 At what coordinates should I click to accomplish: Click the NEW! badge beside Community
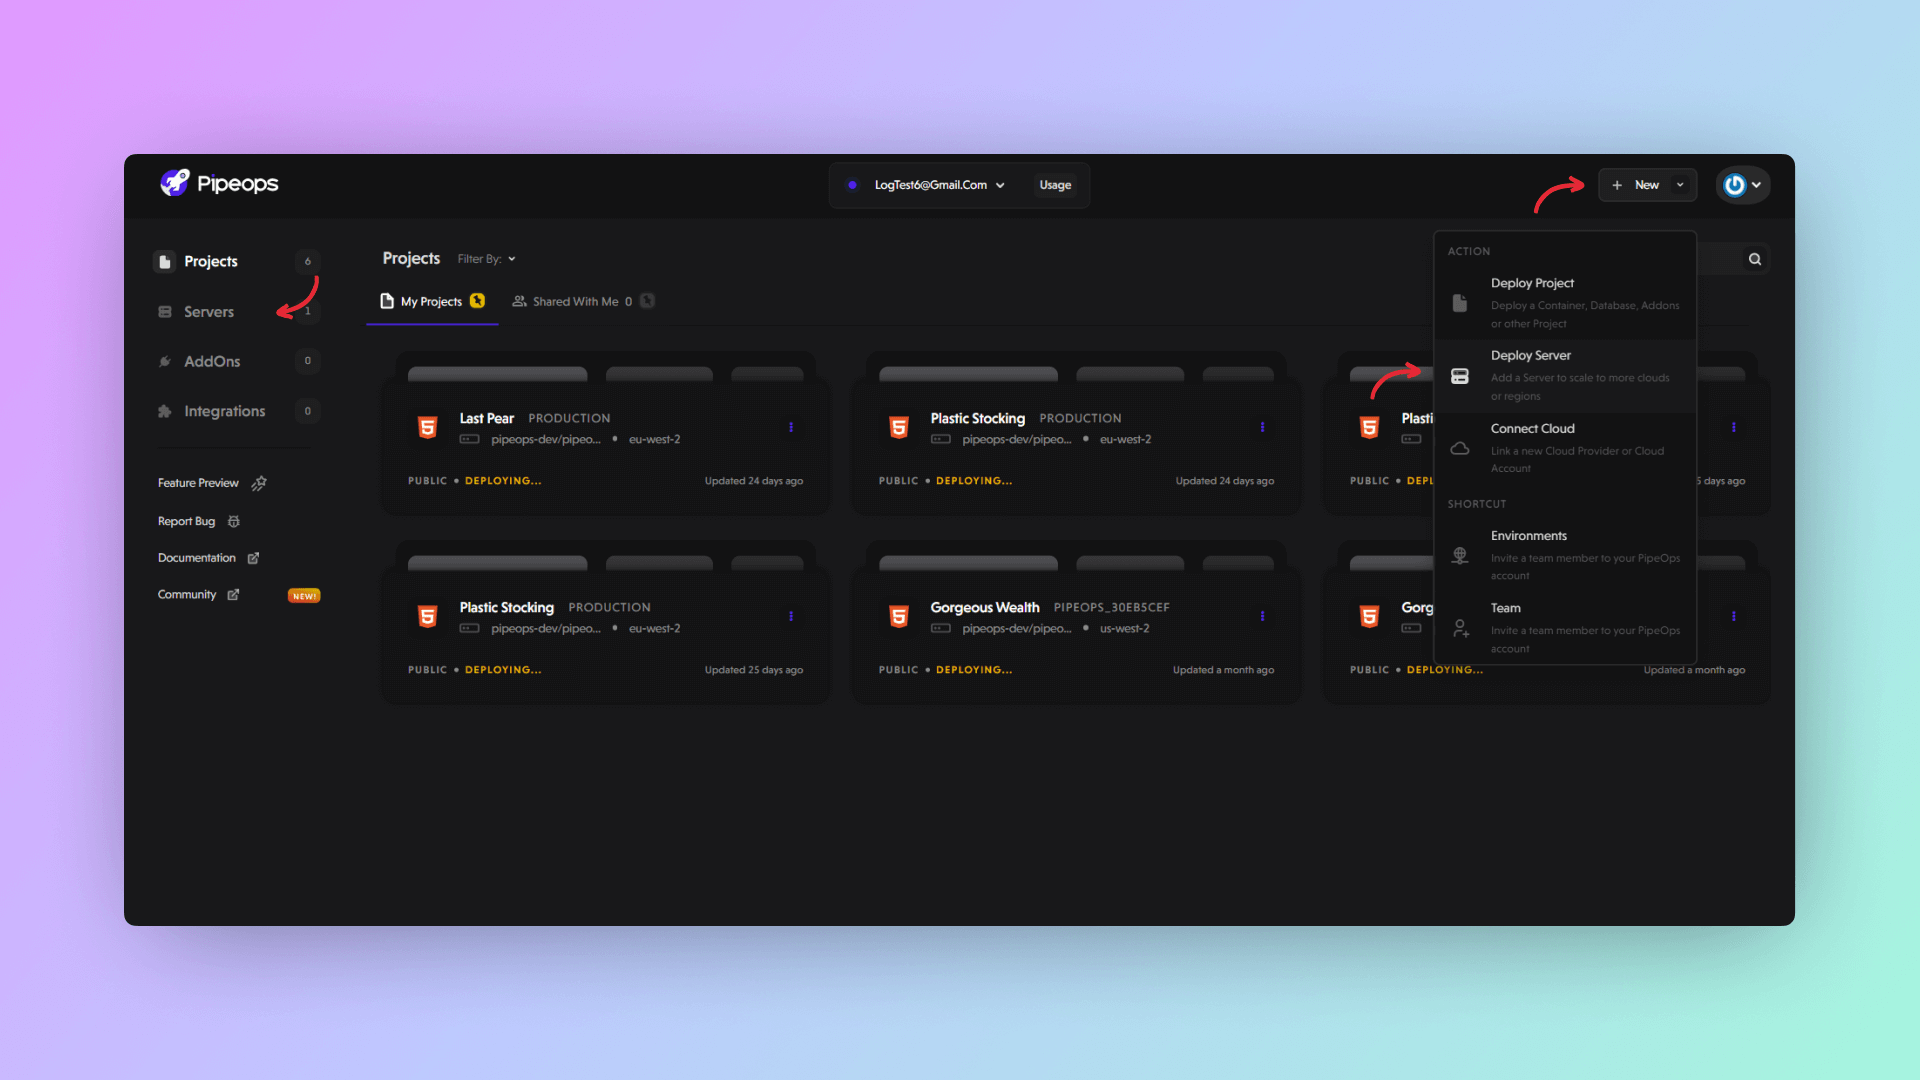click(x=304, y=595)
